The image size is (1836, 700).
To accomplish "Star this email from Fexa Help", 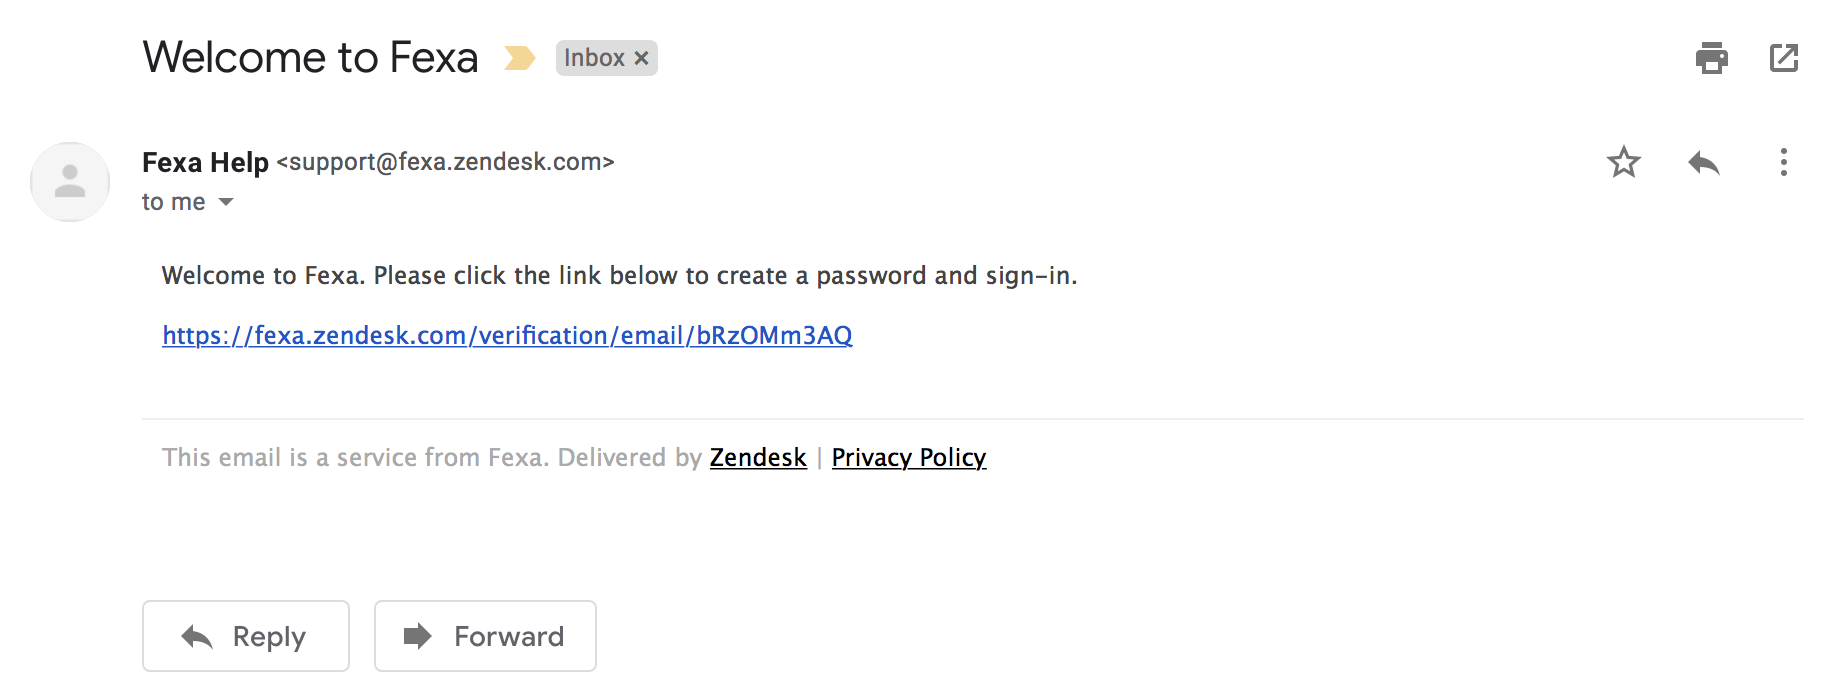I will pyautogui.click(x=1623, y=162).
